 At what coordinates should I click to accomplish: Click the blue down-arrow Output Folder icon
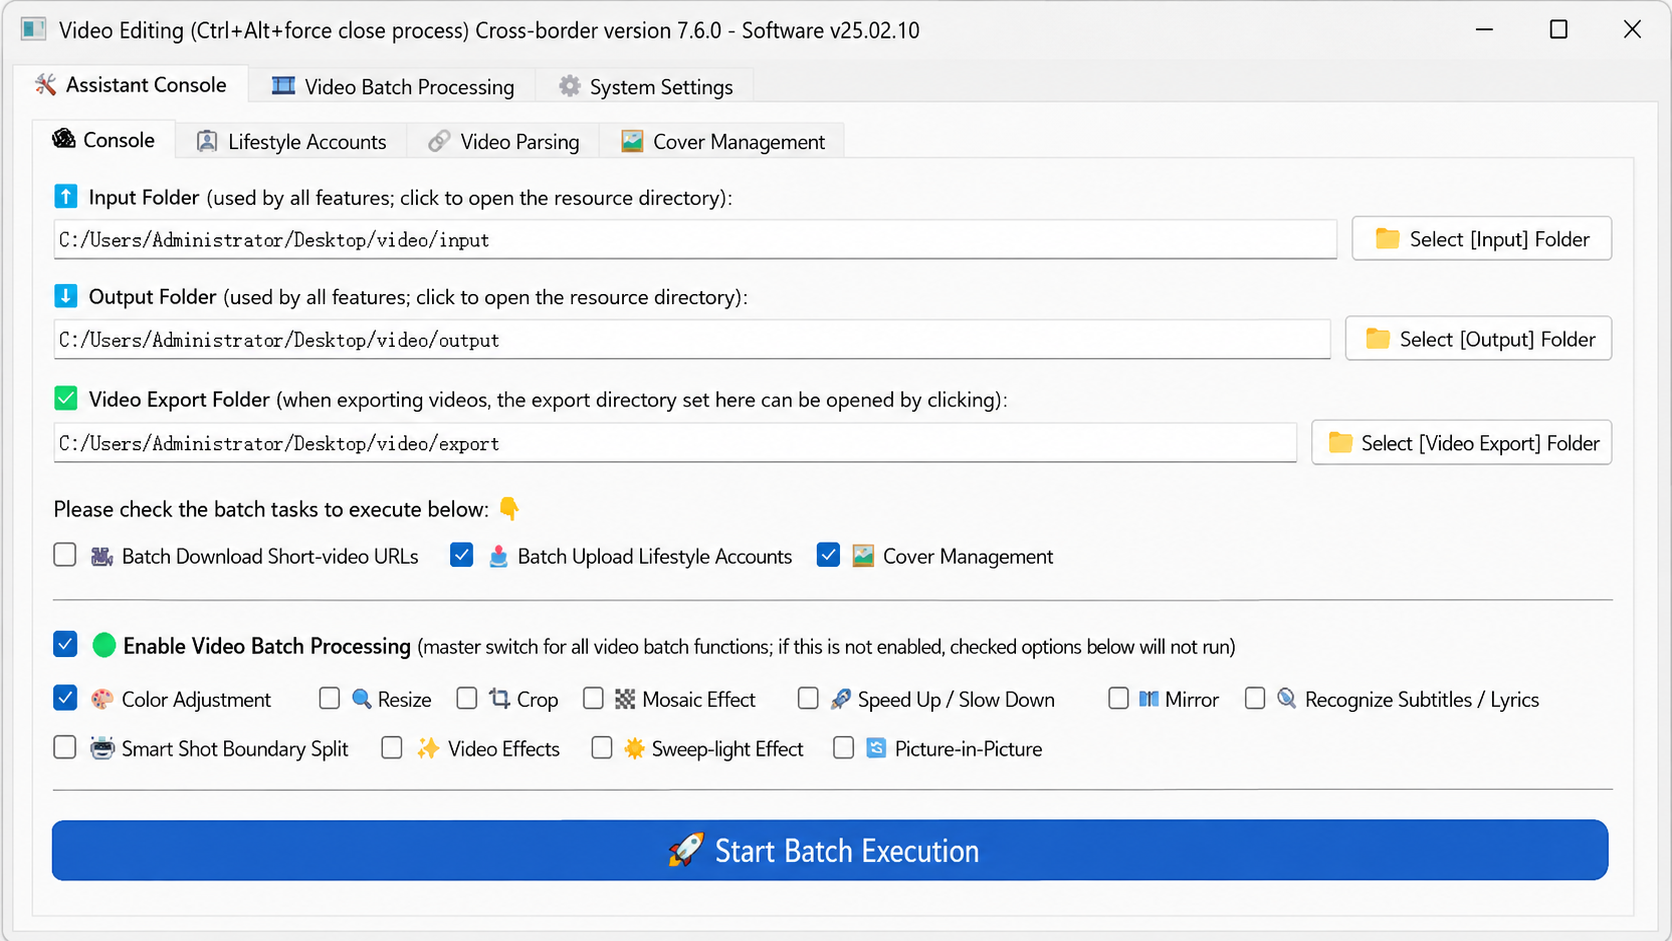[66, 296]
